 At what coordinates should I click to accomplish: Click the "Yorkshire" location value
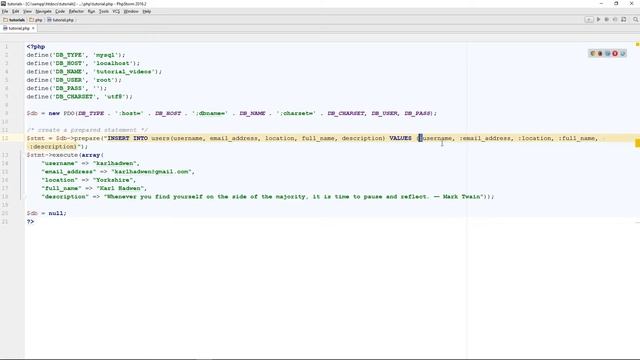tap(114, 180)
